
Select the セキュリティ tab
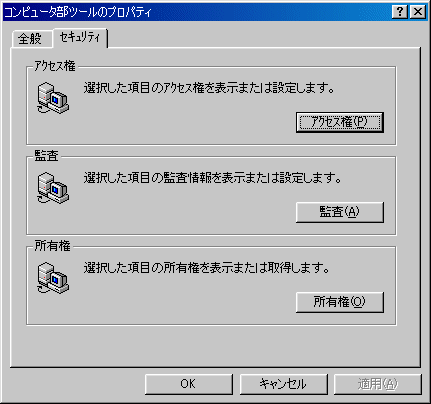coord(80,37)
